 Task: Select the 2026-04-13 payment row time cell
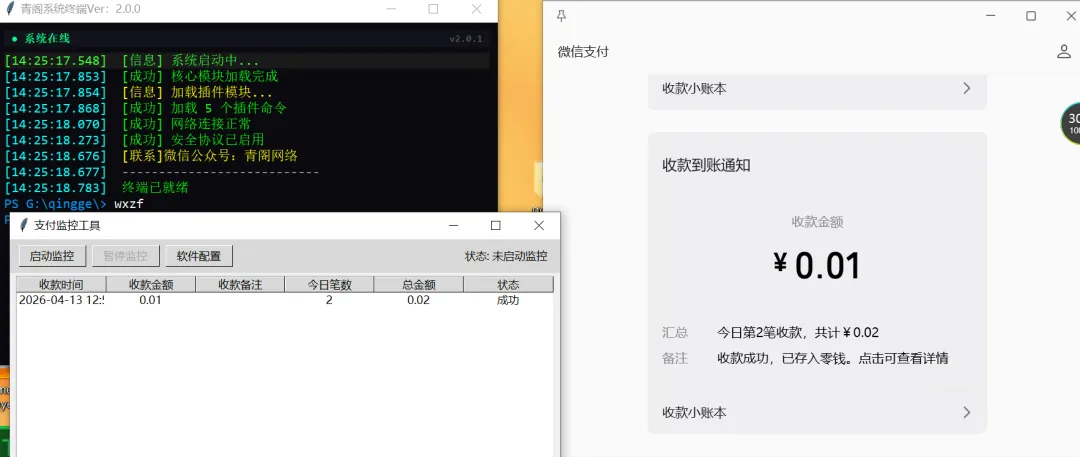click(x=61, y=300)
